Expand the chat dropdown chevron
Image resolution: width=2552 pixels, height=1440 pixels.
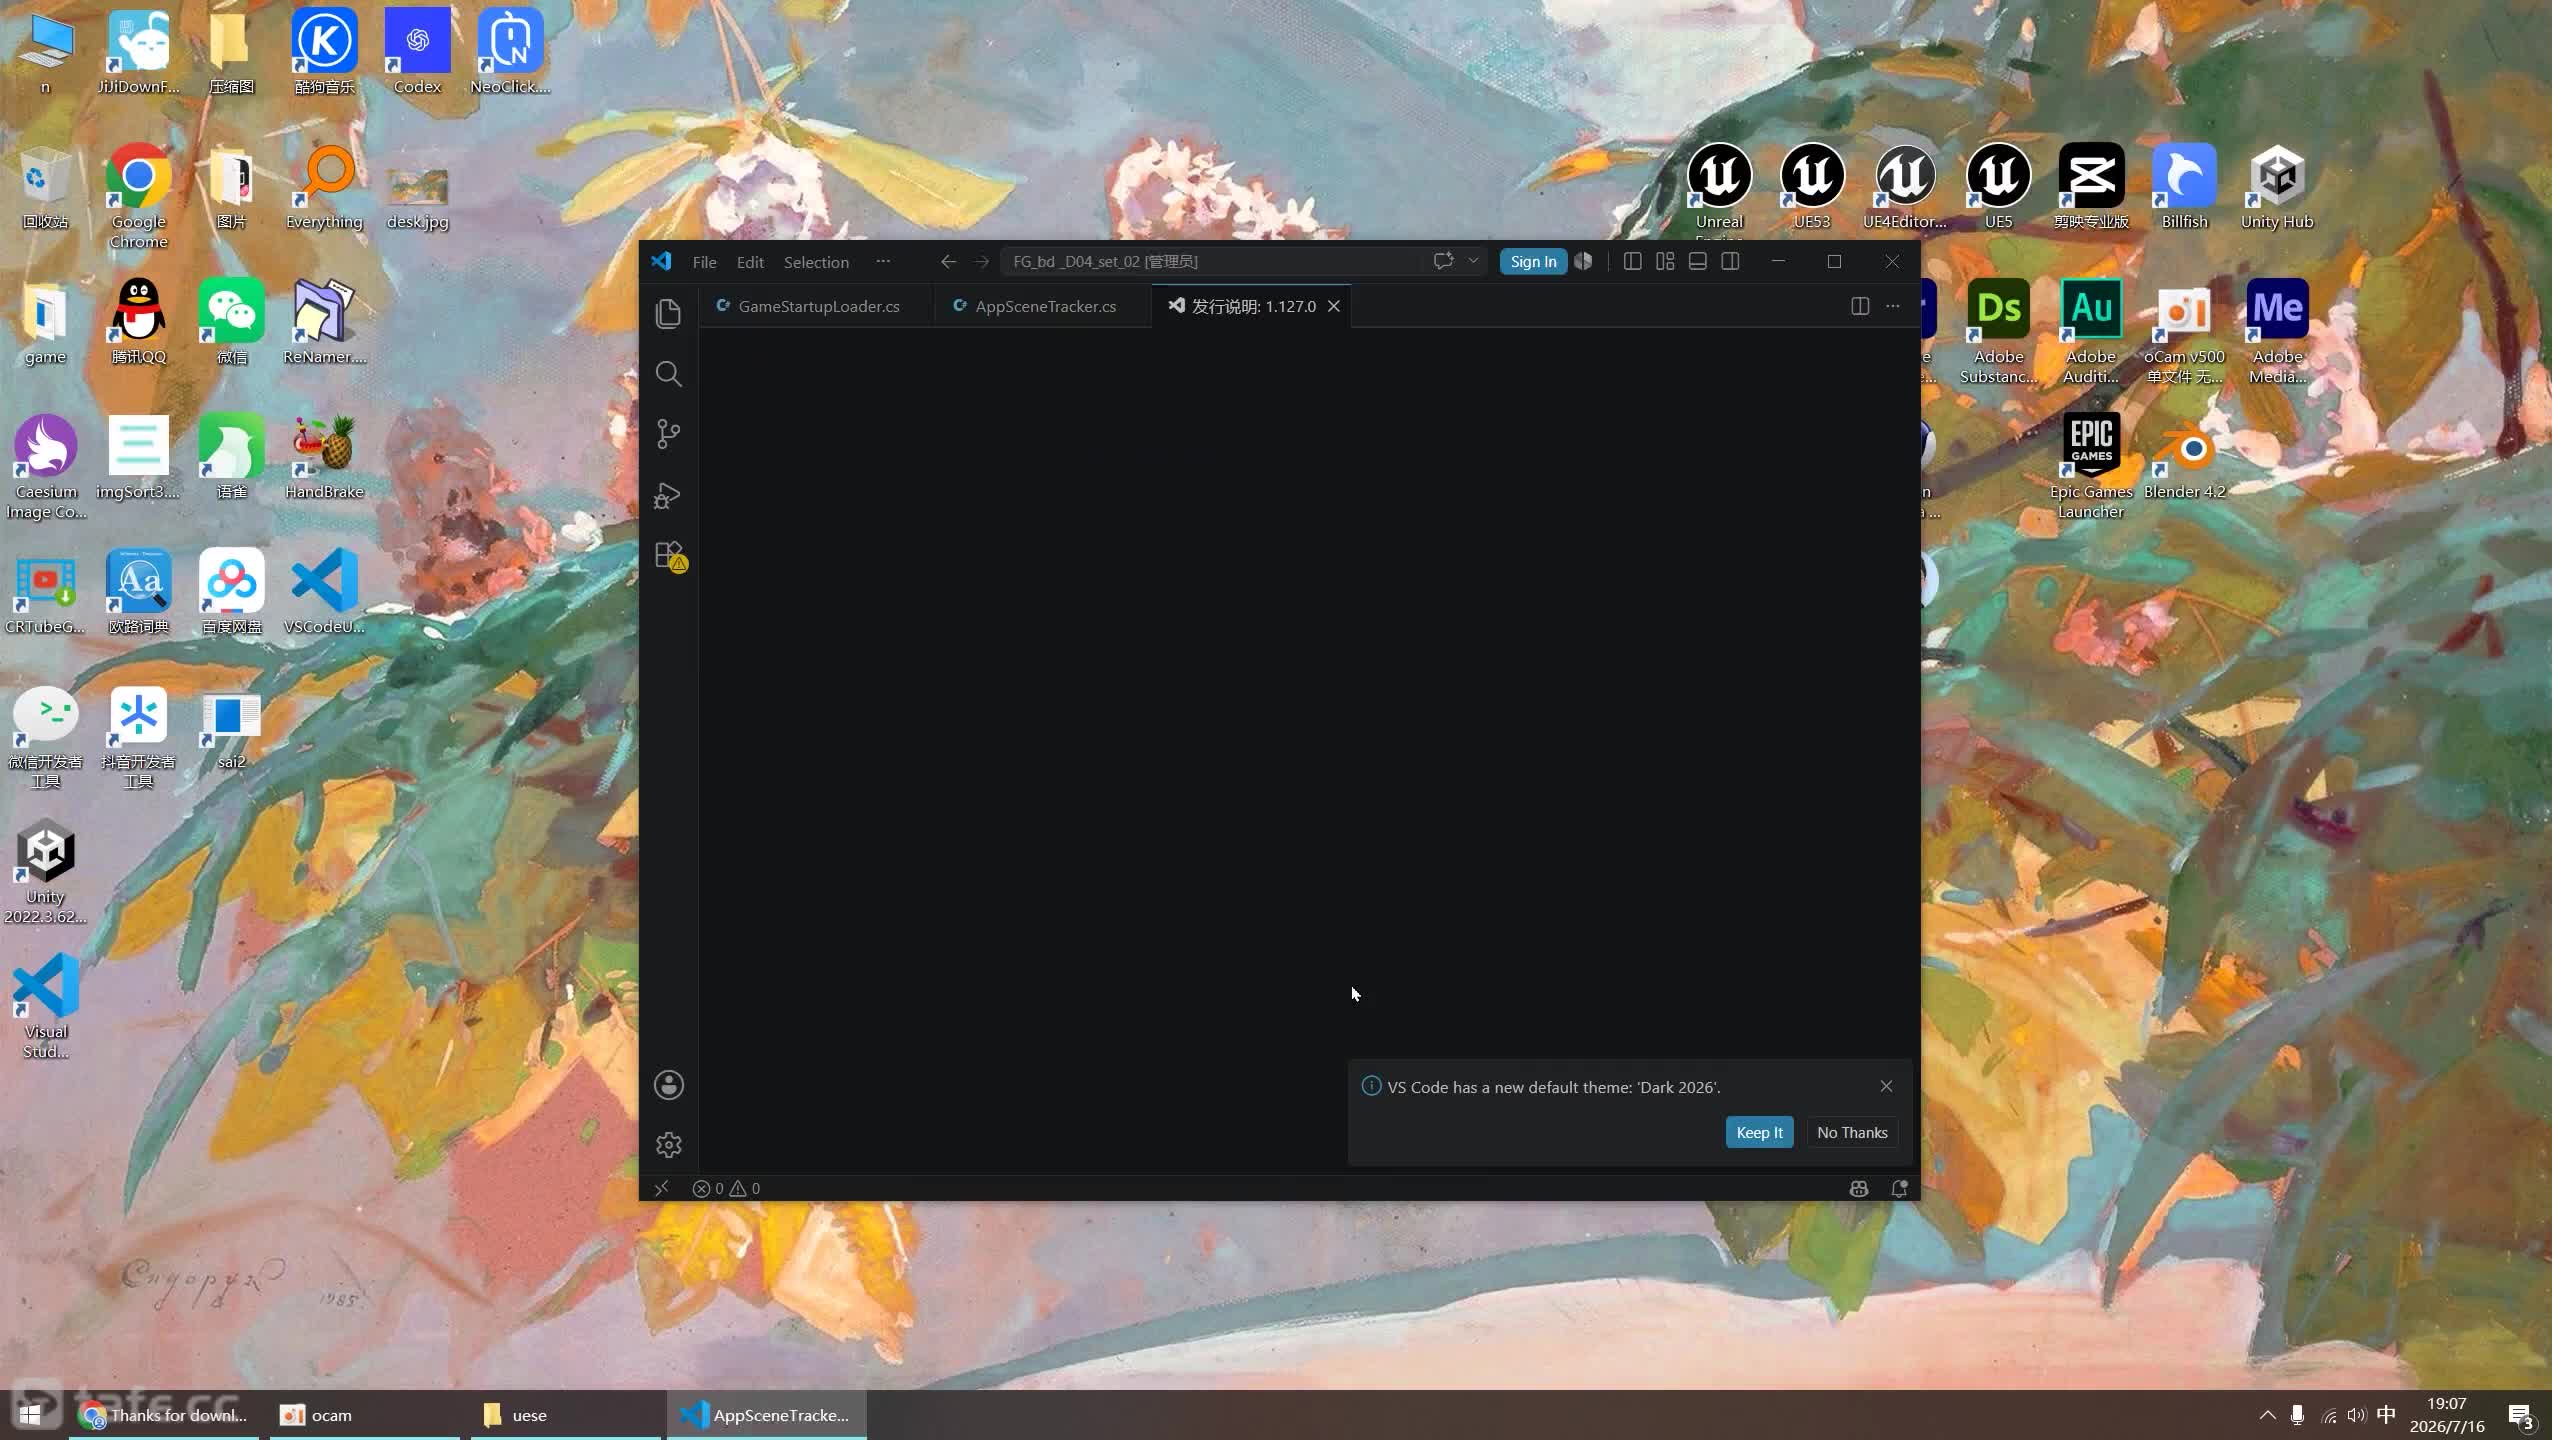1473,261
